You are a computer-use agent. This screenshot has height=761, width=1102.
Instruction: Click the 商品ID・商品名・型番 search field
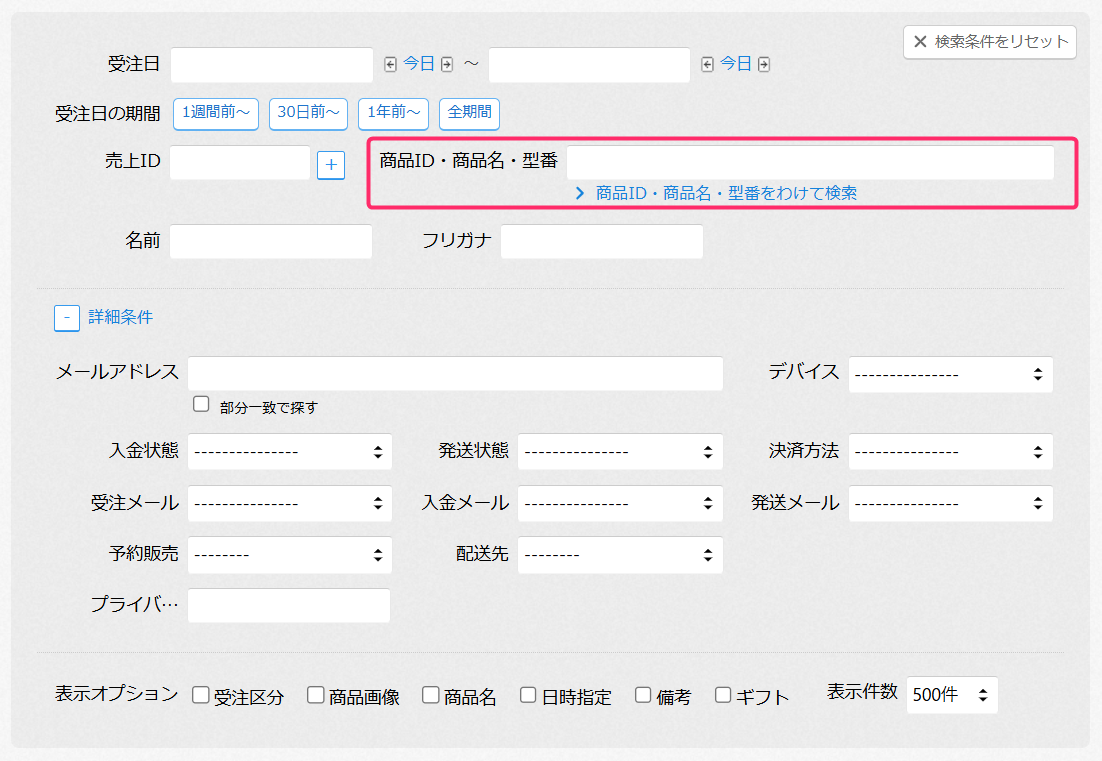click(810, 163)
